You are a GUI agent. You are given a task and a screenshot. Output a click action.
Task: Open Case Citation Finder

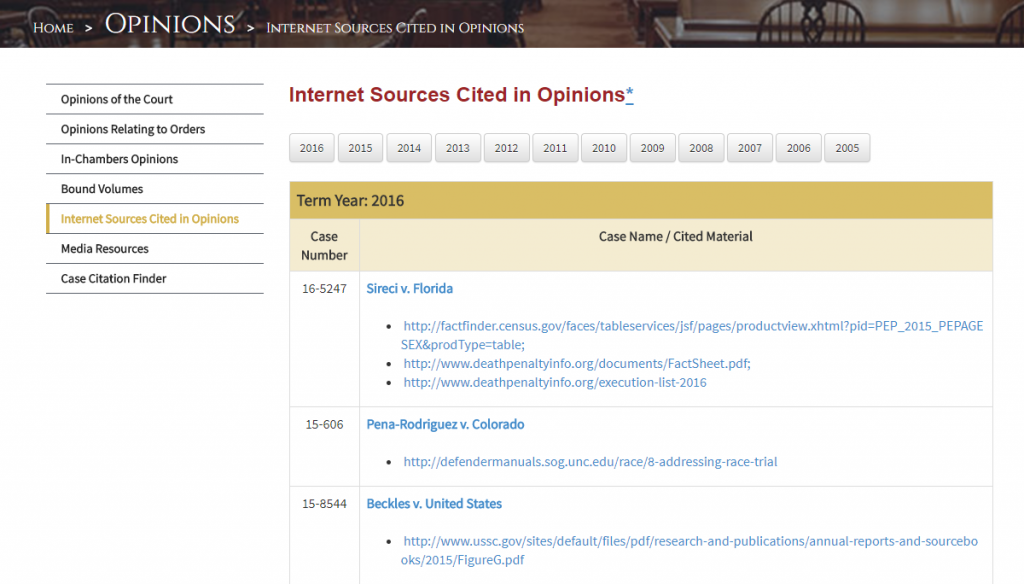(x=113, y=279)
